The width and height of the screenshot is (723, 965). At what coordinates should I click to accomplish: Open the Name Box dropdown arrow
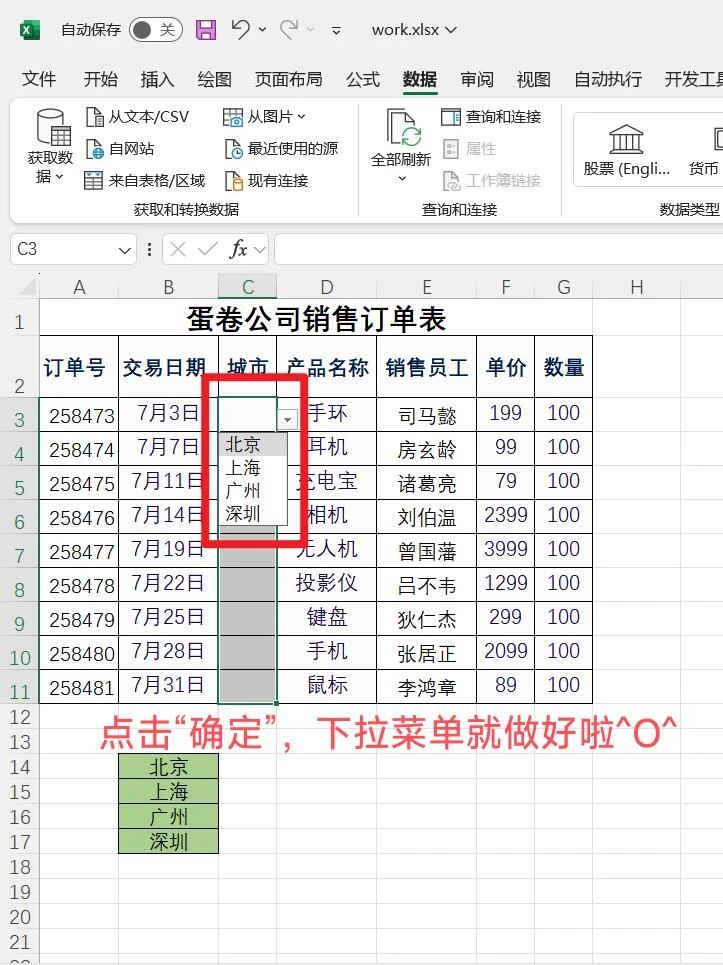(x=125, y=250)
